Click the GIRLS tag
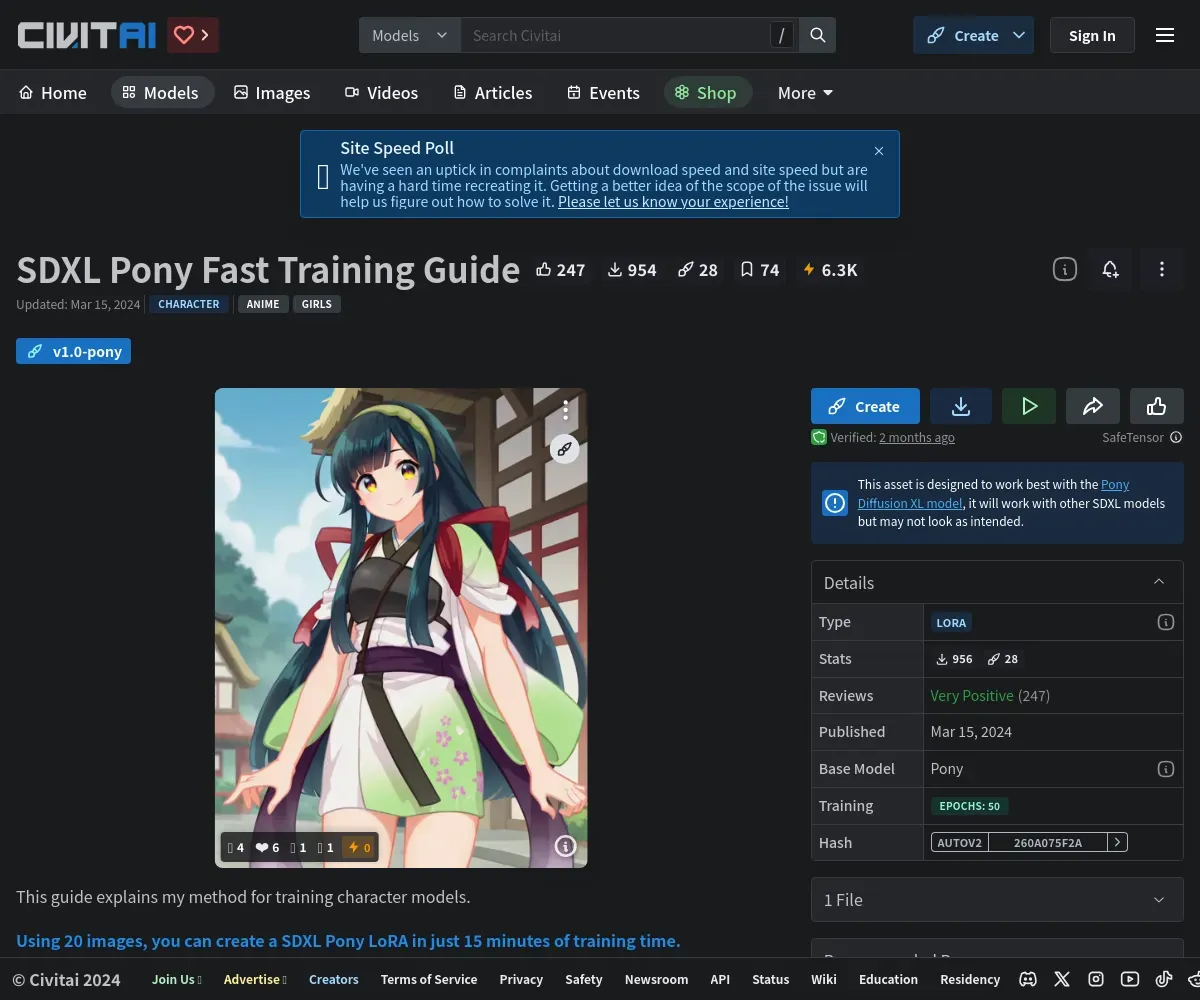 (317, 304)
